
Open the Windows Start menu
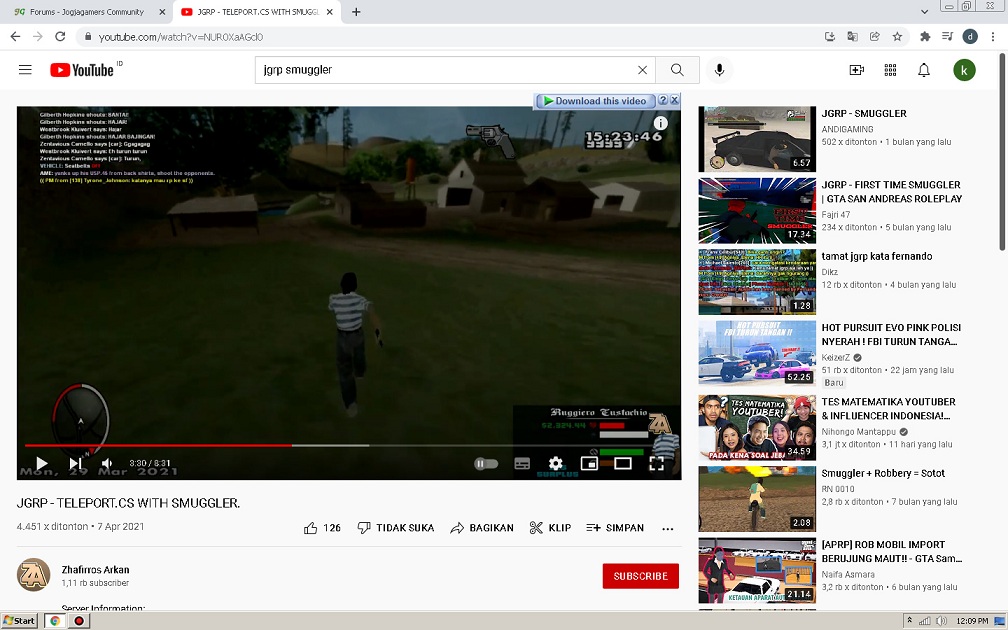[20, 620]
